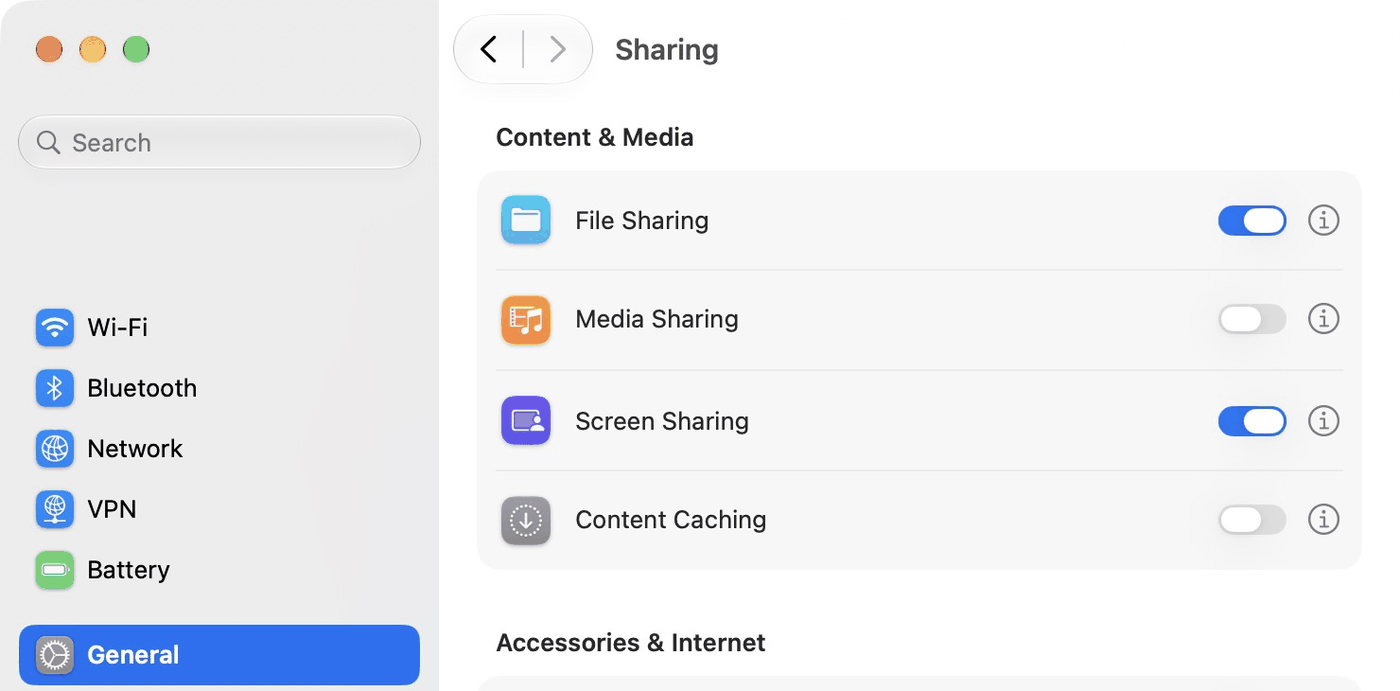The width and height of the screenshot is (1400, 691).
Task: Zoom window with green button
Action: [136, 49]
